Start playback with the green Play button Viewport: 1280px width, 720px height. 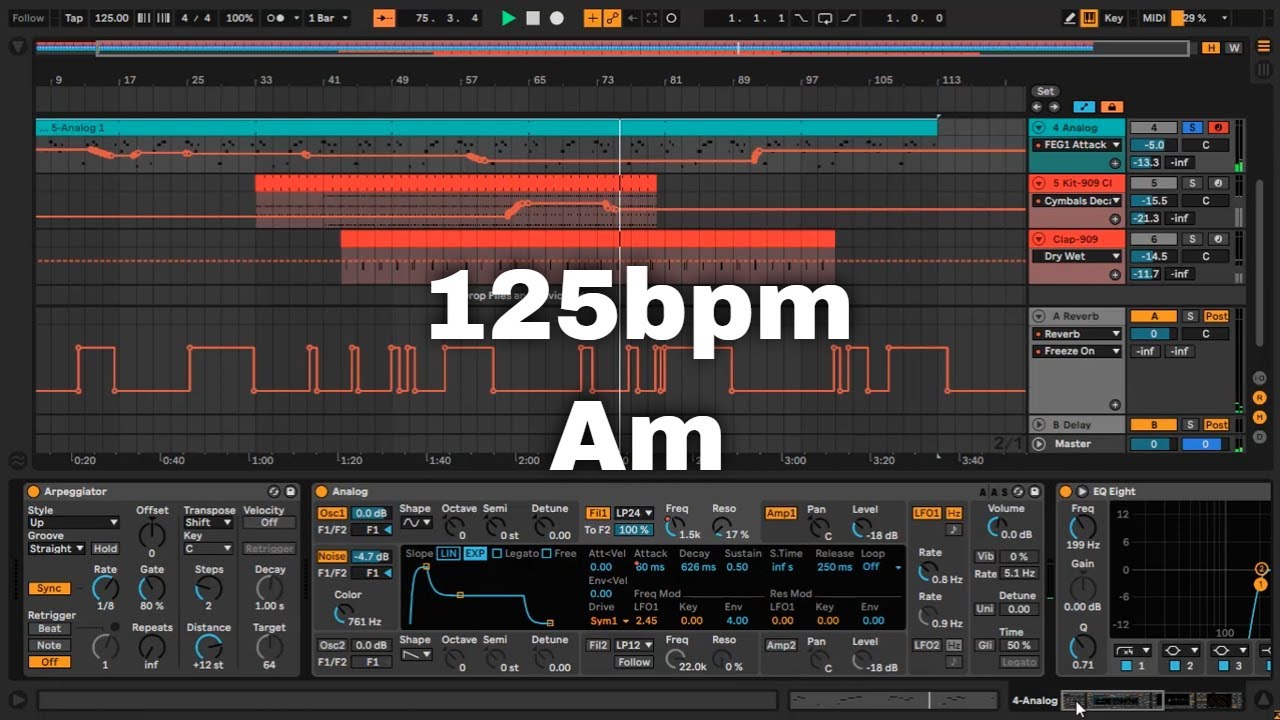[508, 18]
